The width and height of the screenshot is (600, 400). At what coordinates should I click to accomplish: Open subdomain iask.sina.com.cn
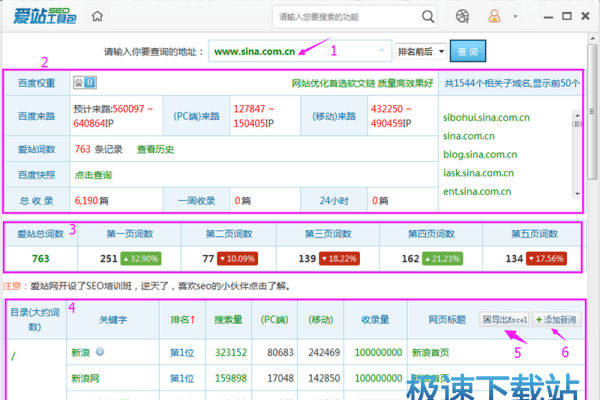[x=478, y=173]
